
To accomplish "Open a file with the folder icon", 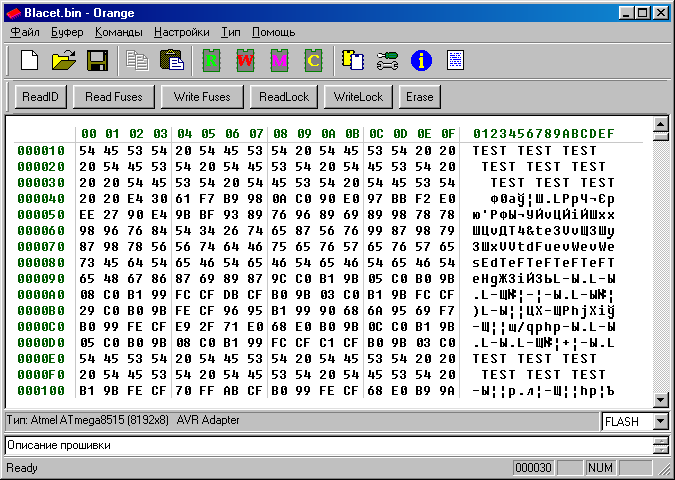I will point(64,60).
